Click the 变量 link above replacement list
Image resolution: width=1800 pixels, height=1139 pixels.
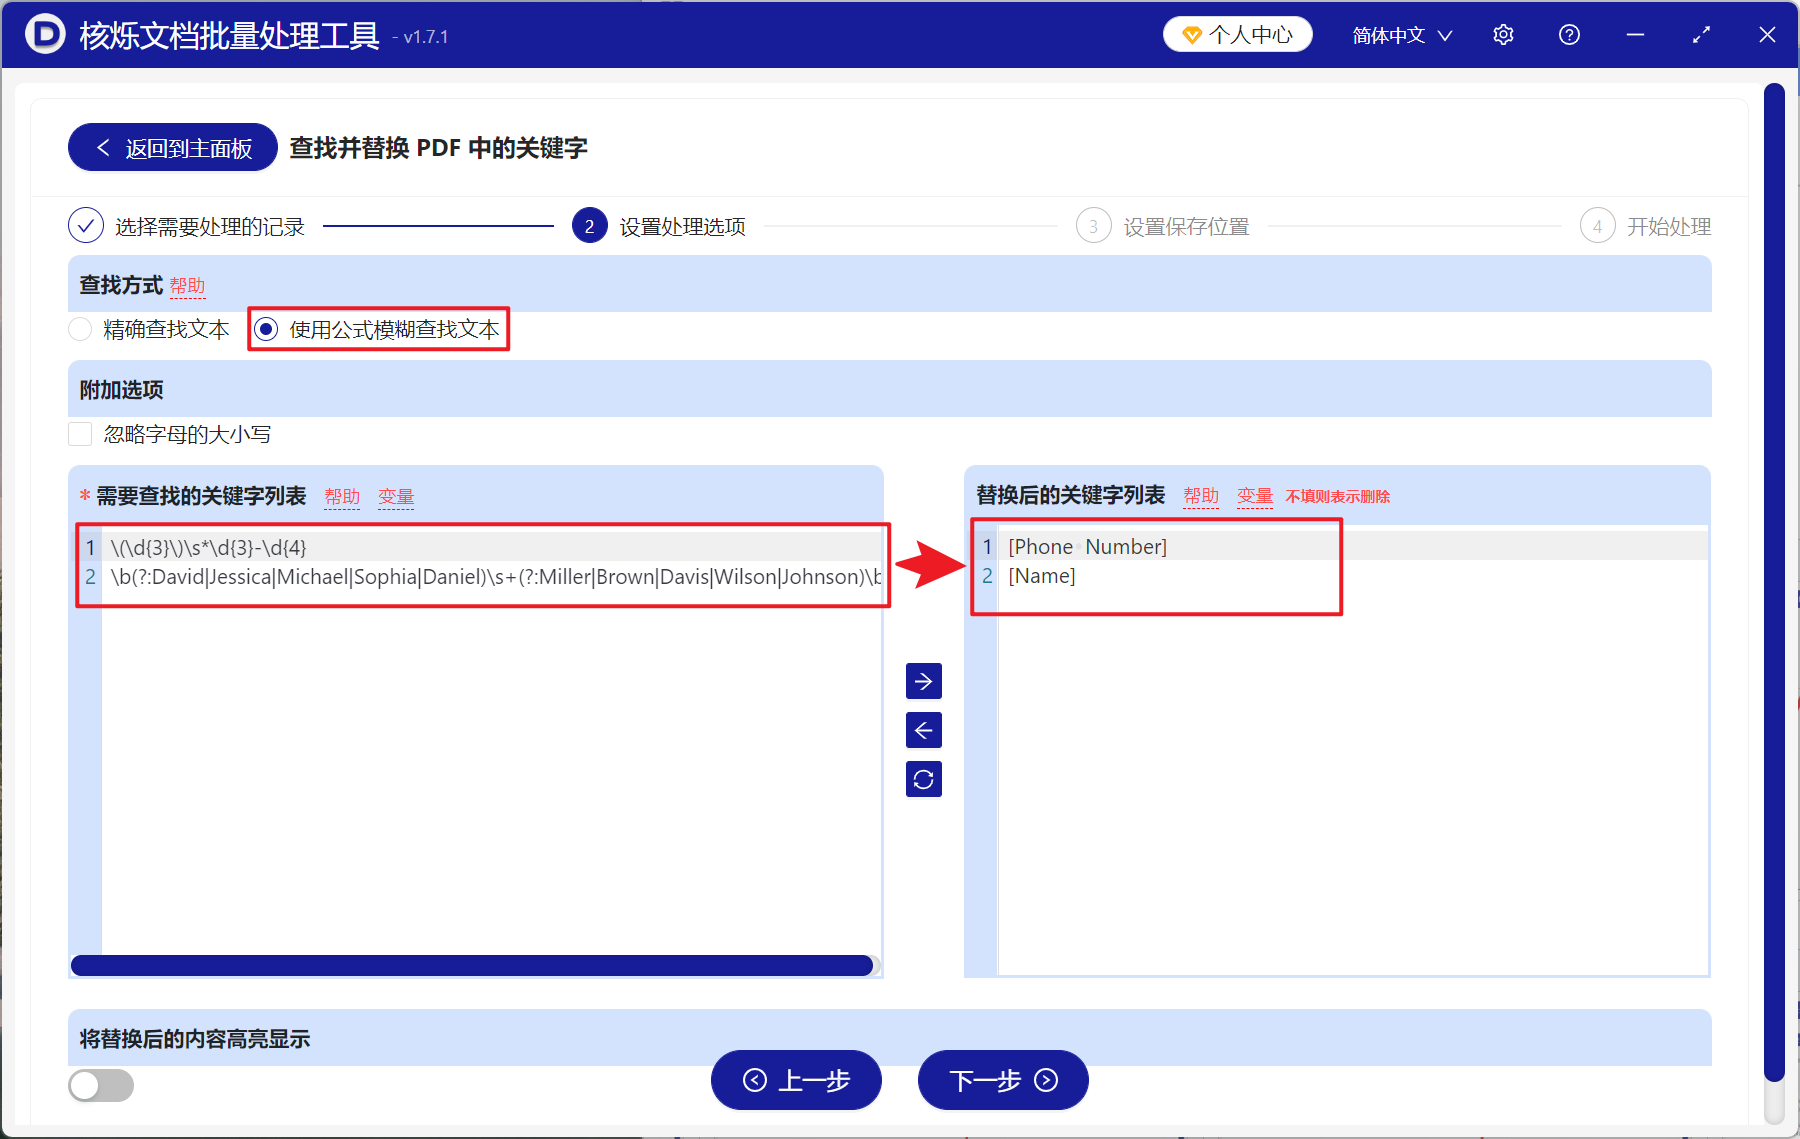tap(1255, 495)
